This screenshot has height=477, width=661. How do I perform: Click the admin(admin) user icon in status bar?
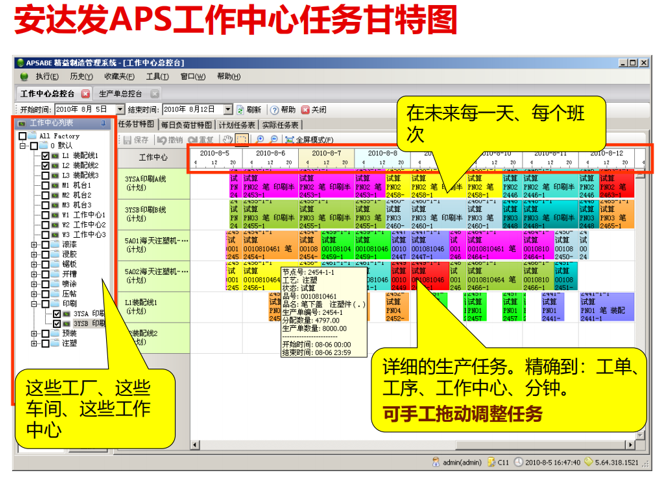pos(436,462)
